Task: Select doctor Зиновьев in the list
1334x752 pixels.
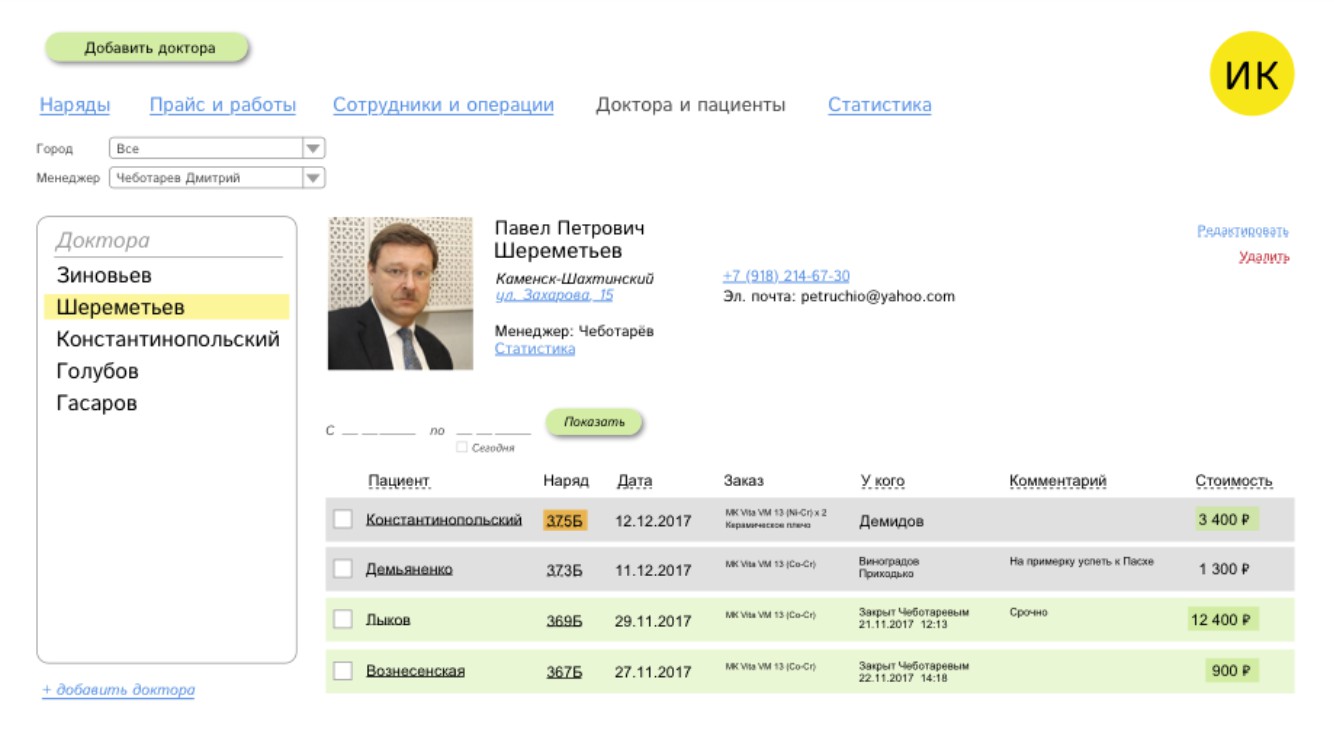Action: [x=104, y=276]
